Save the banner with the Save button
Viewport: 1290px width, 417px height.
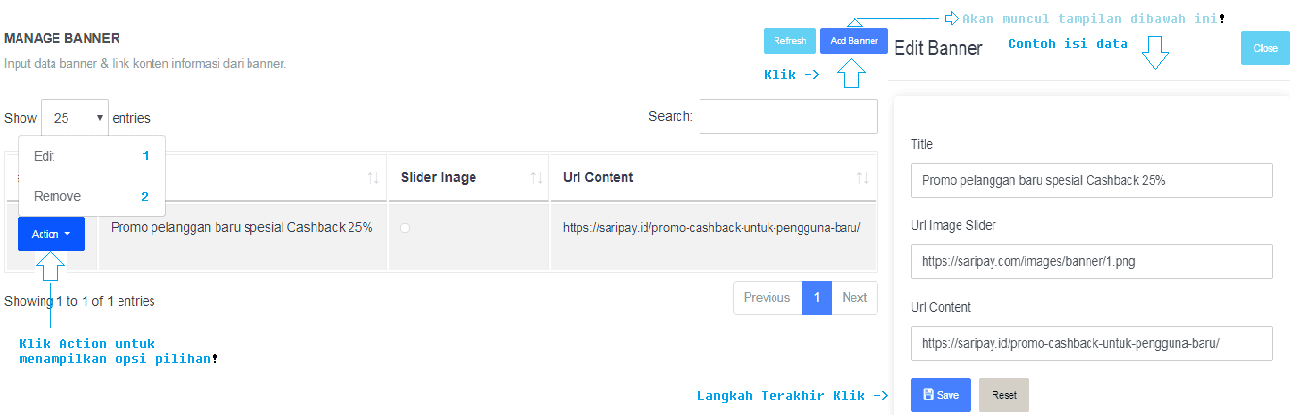point(940,395)
